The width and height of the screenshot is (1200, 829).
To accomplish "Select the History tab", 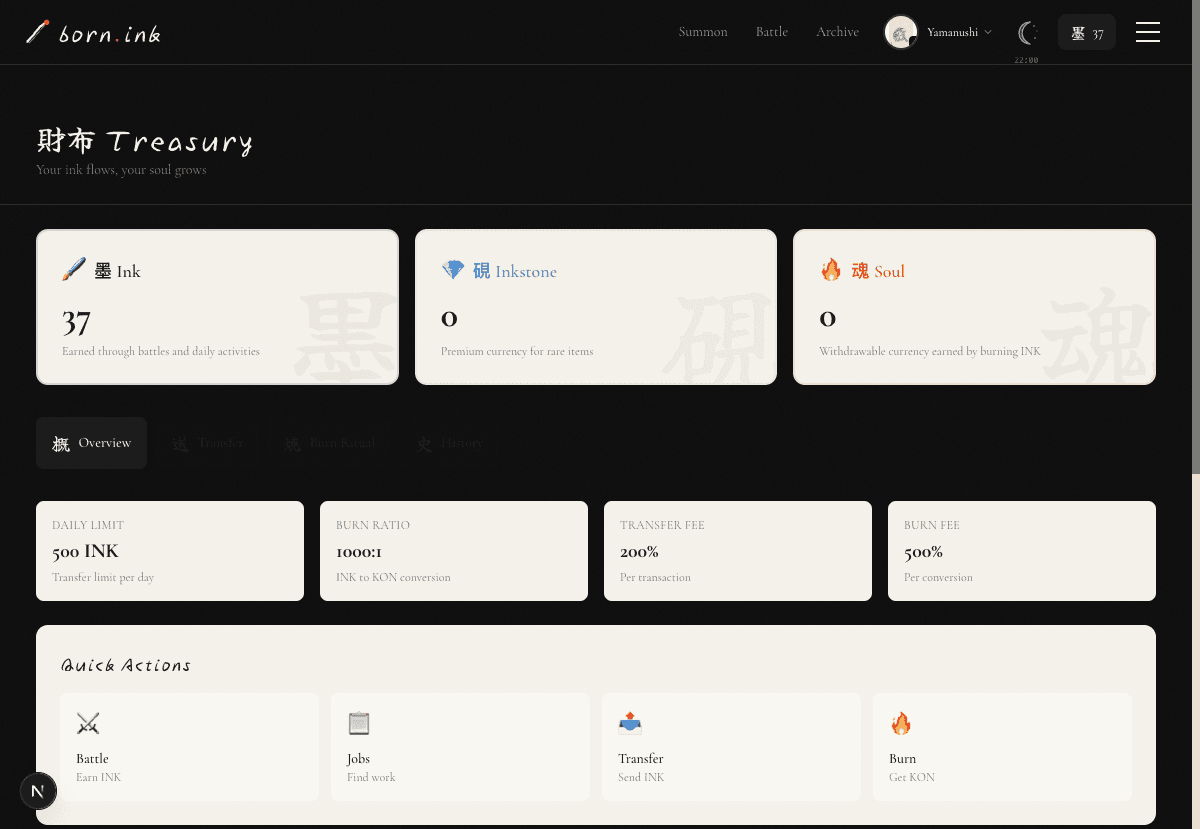I will tap(449, 443).
